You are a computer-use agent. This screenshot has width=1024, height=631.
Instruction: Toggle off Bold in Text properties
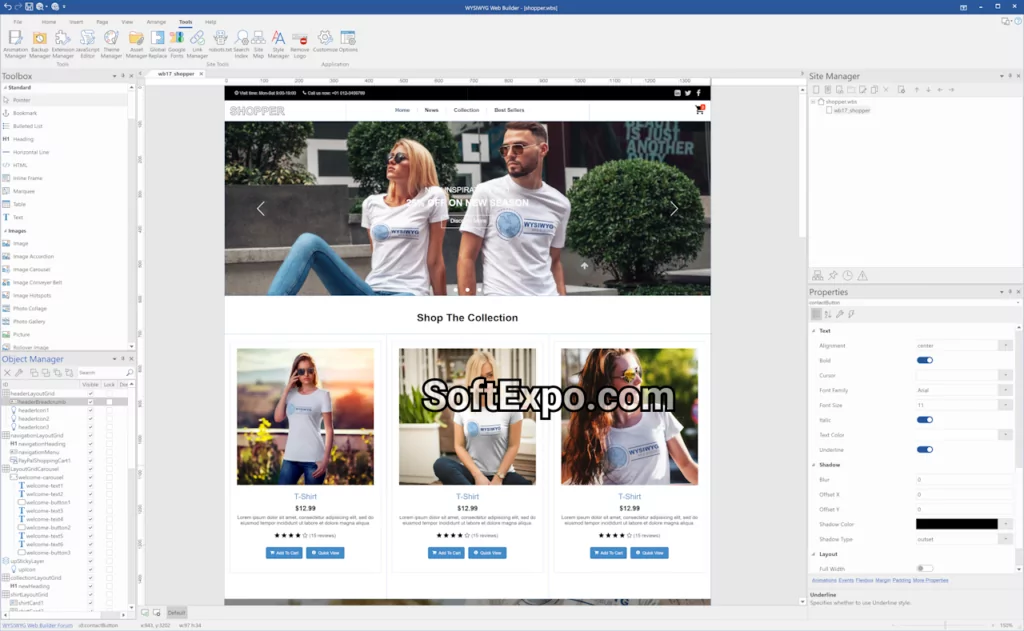926,360
